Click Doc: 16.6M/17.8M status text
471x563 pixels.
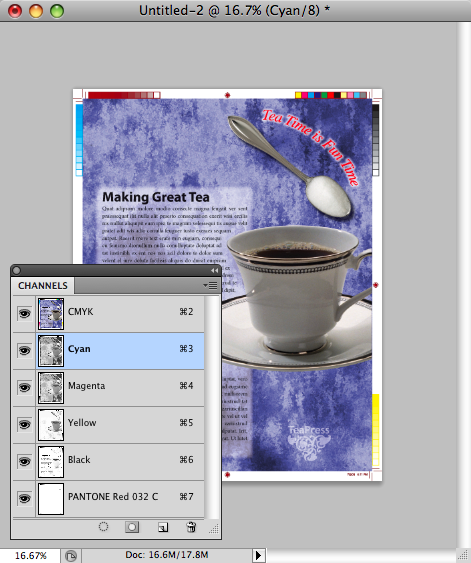[167, 555]
